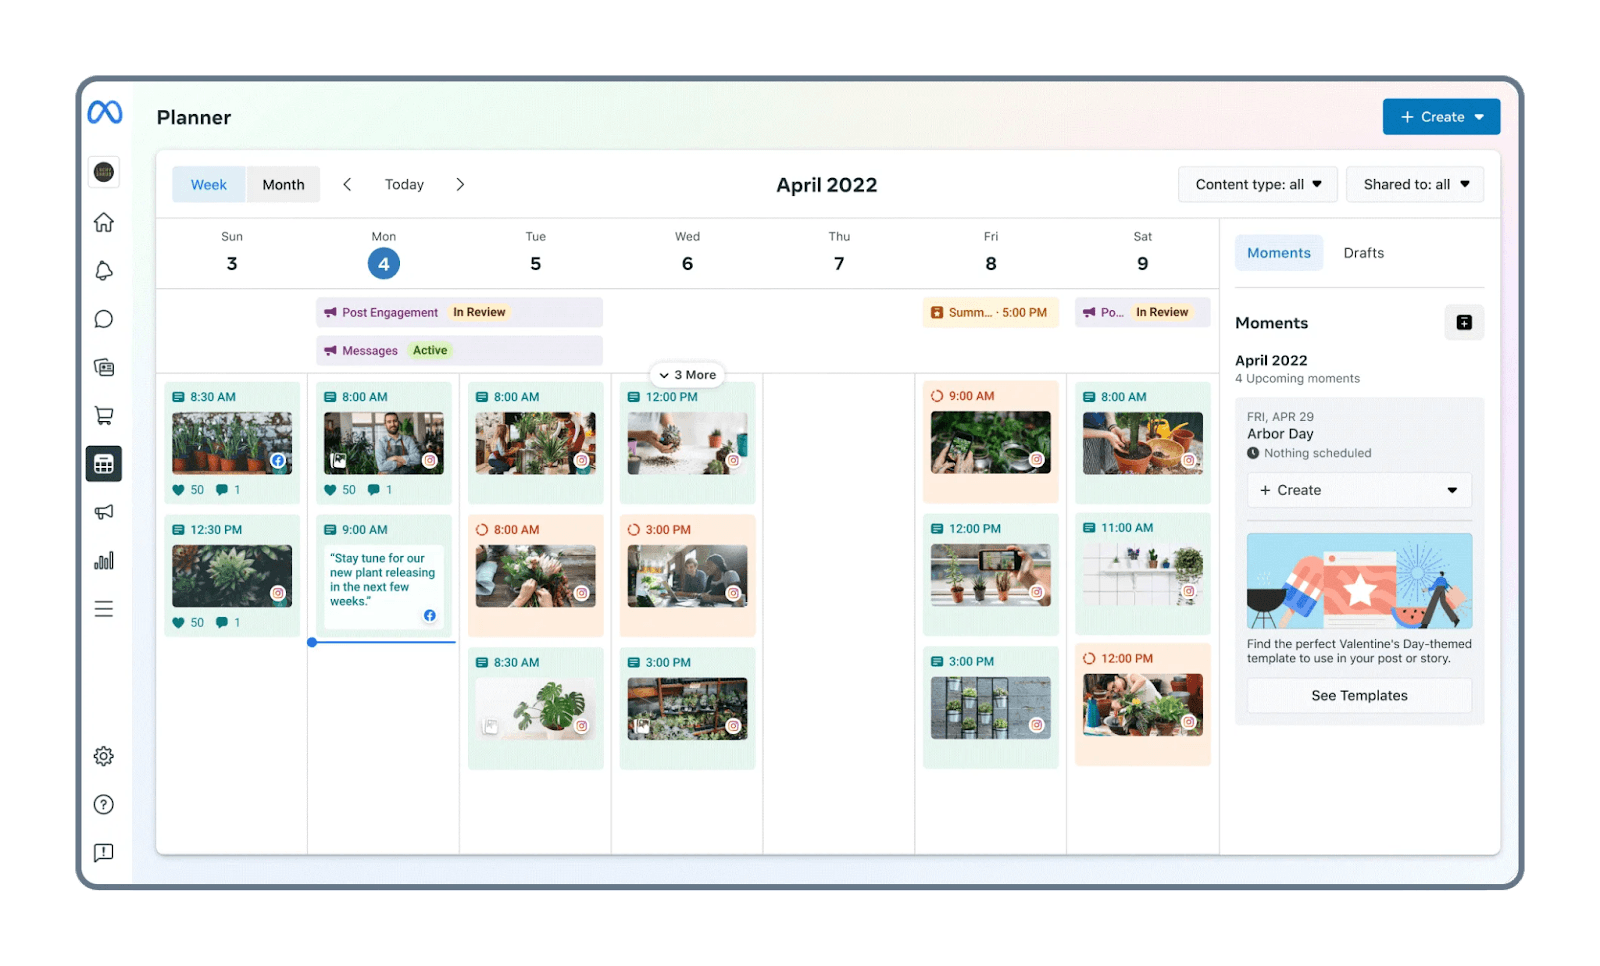Open Sunday 8:30 AM post thumbnail
Viewport: 1600px width, 966px height.
click(x=232, y=443)
